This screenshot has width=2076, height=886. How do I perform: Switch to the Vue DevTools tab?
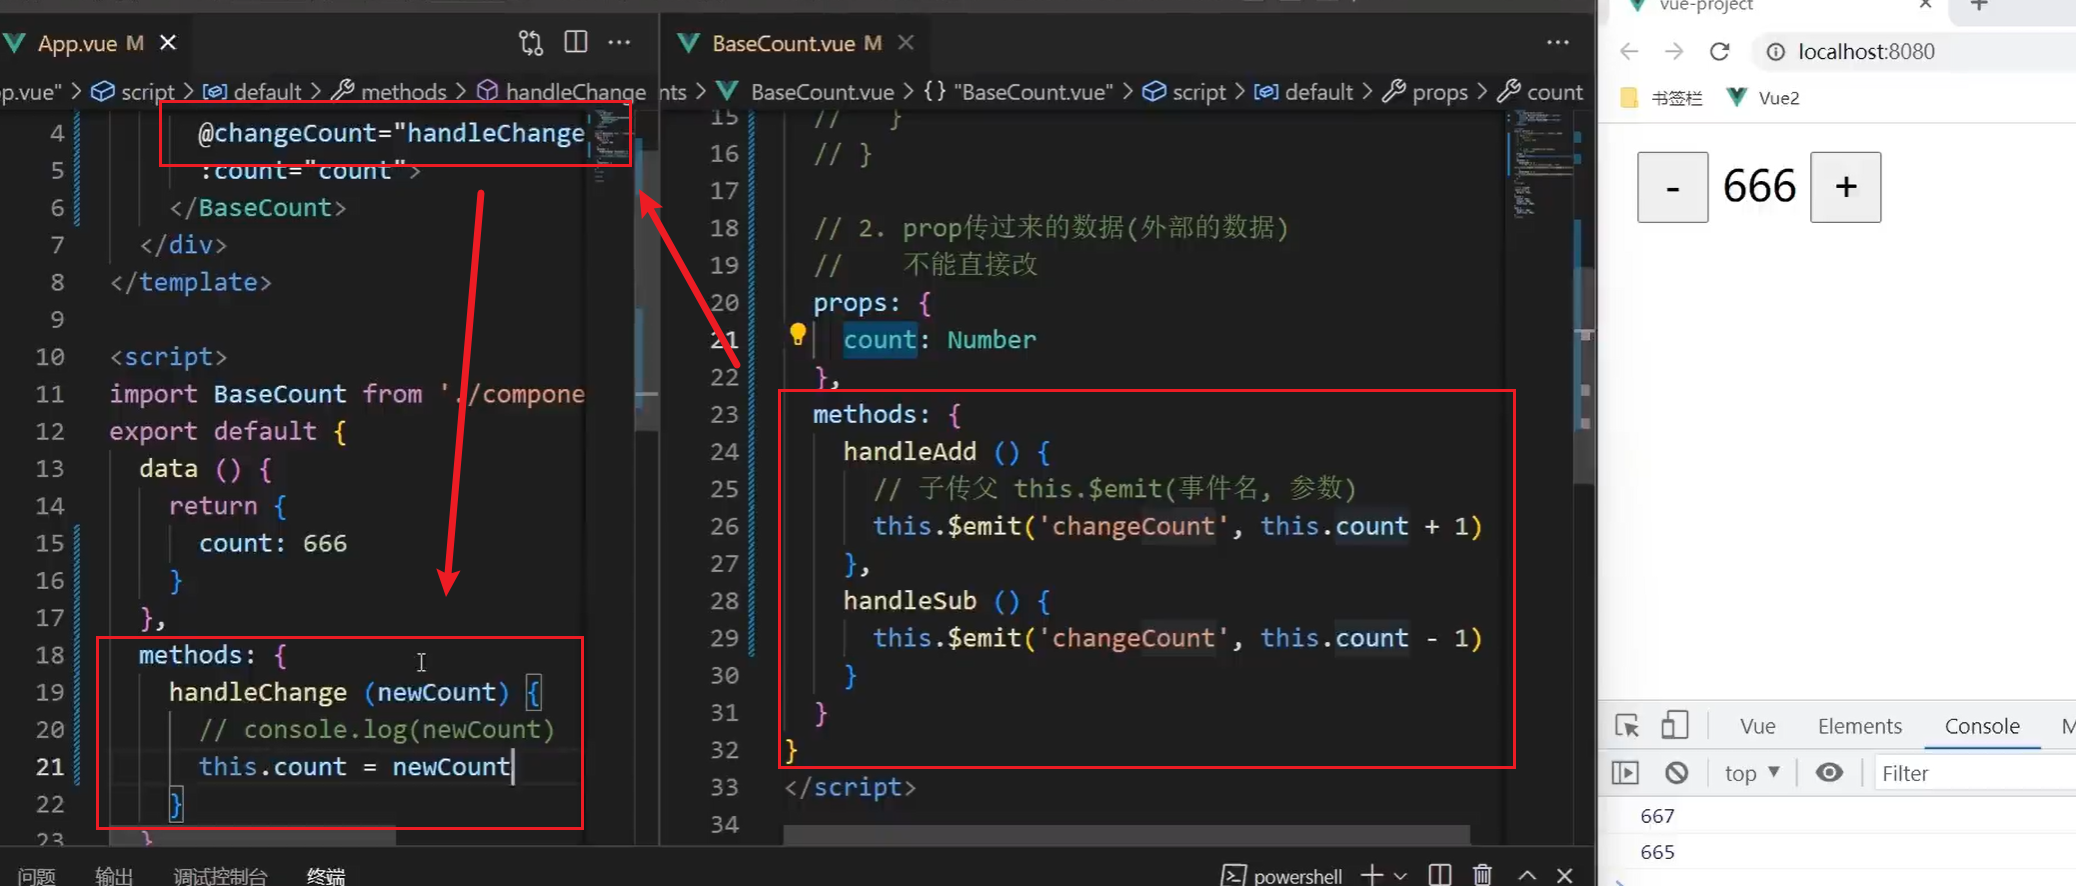coord(1757,726)
